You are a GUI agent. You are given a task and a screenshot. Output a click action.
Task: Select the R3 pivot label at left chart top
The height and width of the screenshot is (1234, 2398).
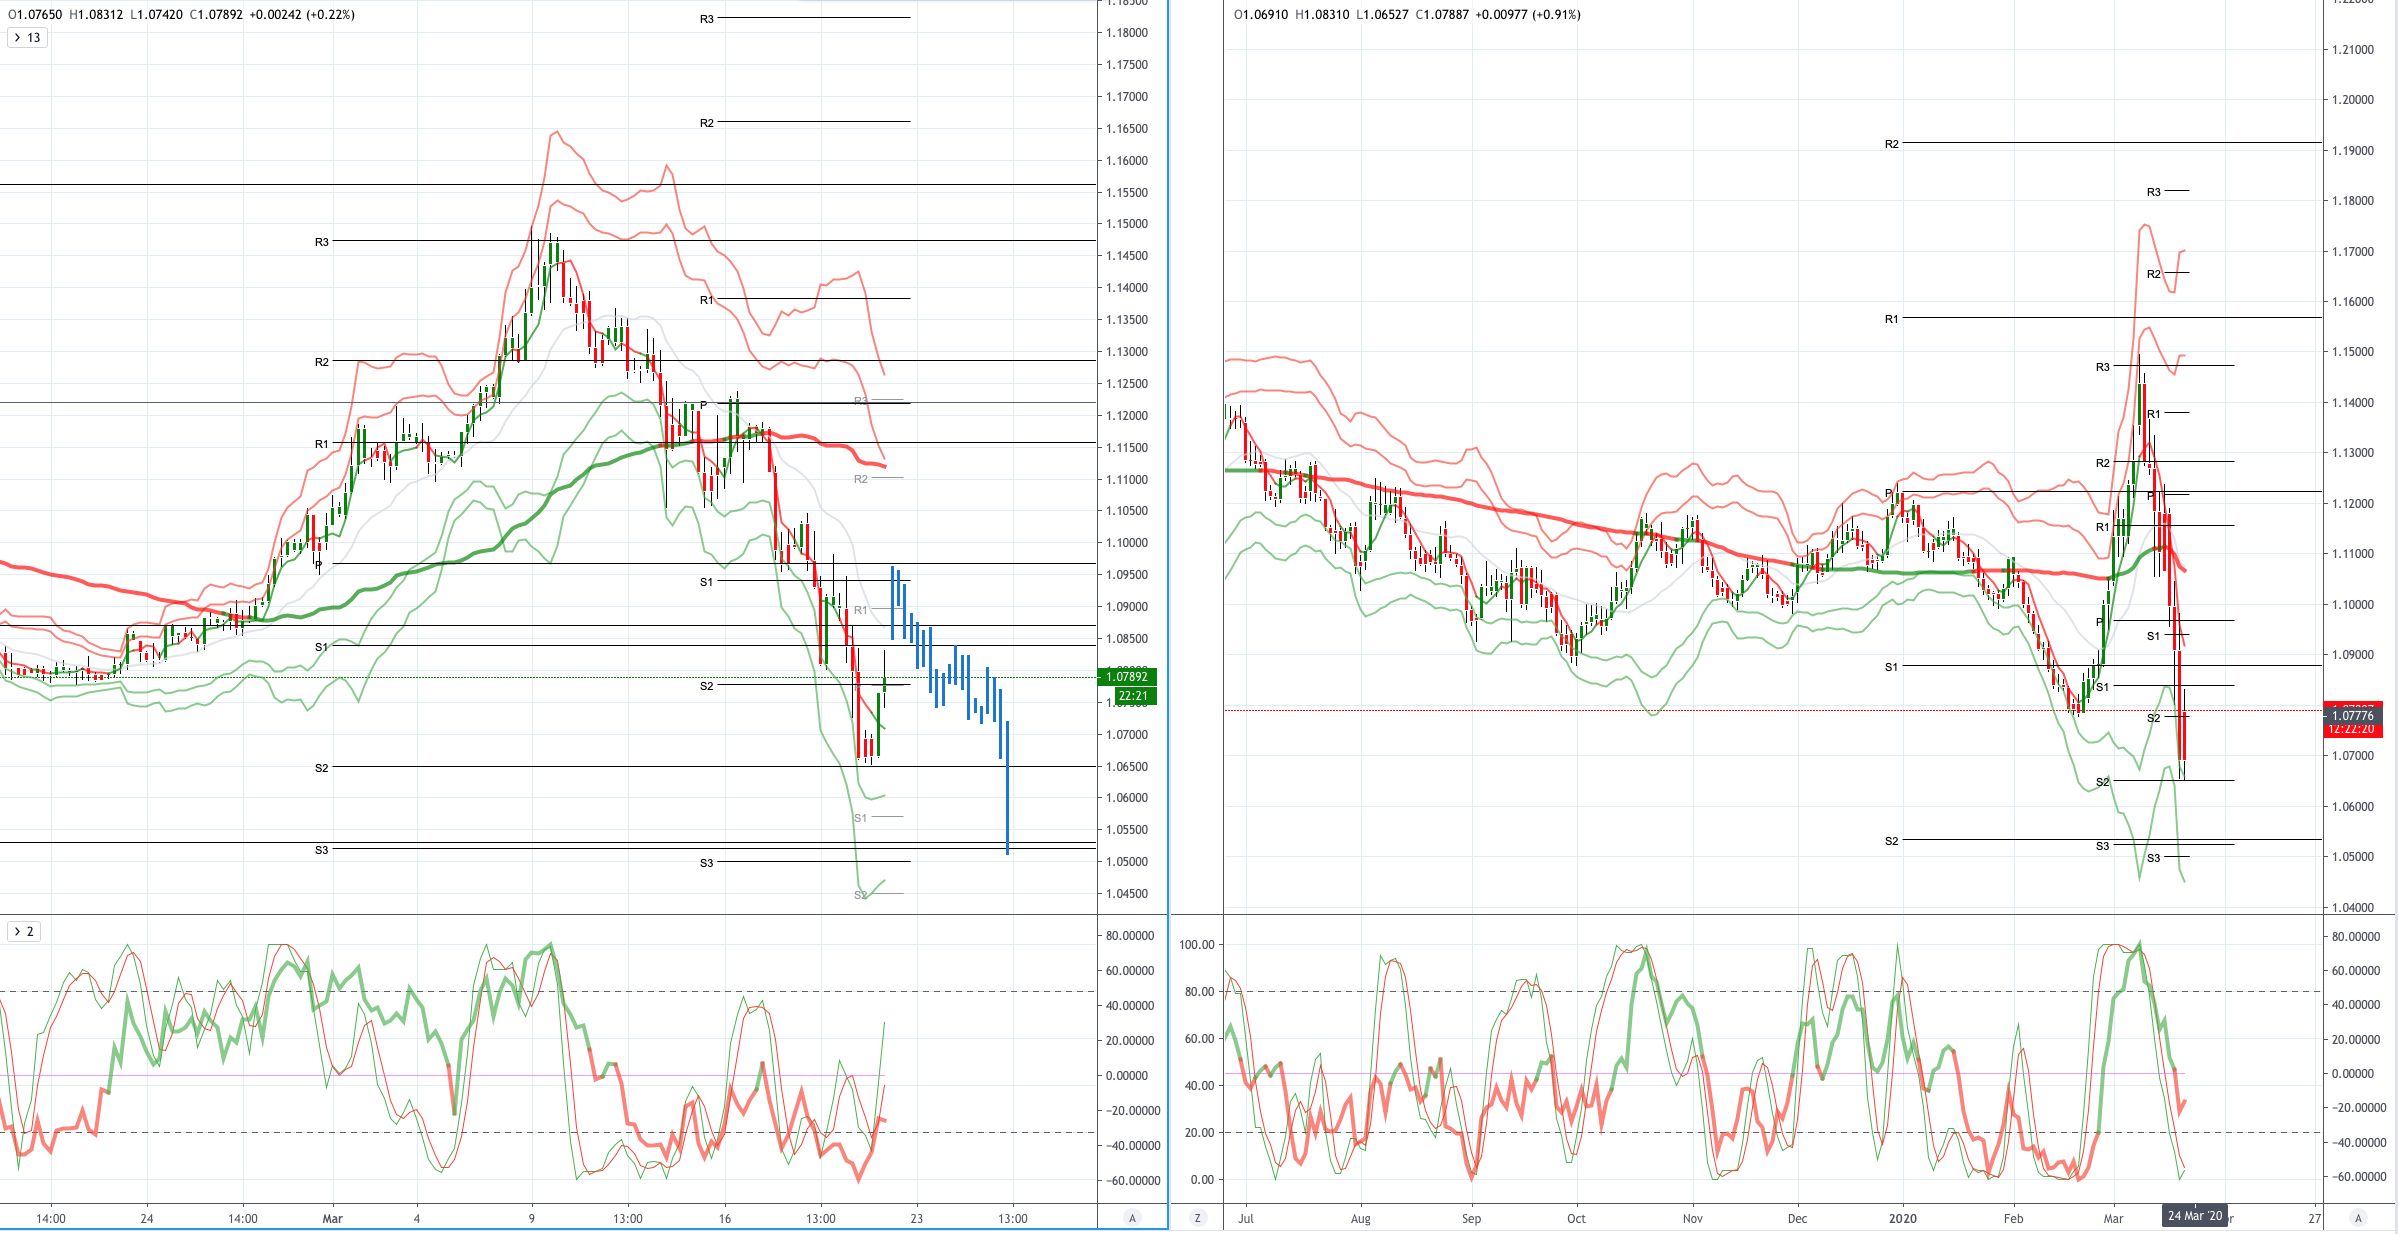[x=706, y=19]
